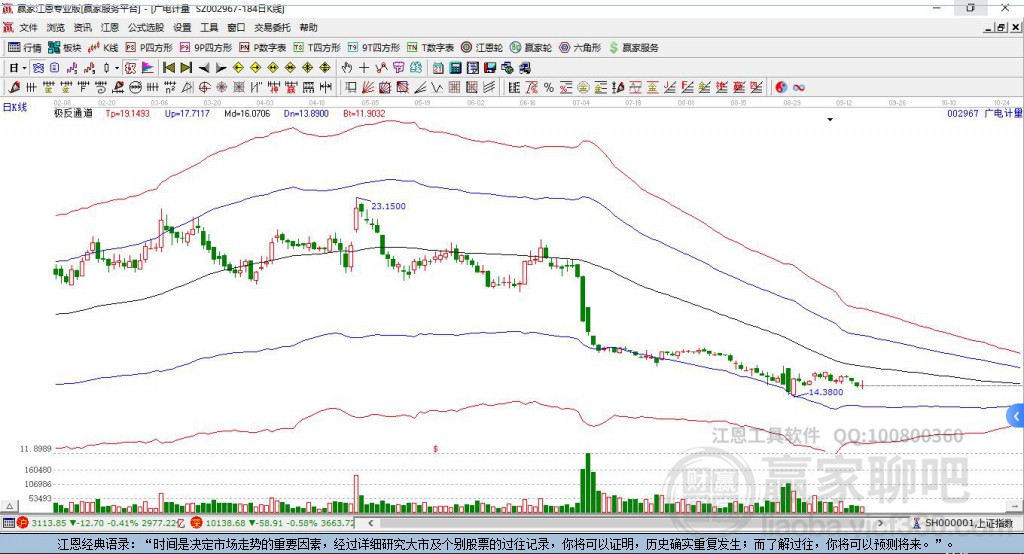Click the 002967 广电计量 stock label
This screenshot has height=554, width=1024.
coord(984,113)
